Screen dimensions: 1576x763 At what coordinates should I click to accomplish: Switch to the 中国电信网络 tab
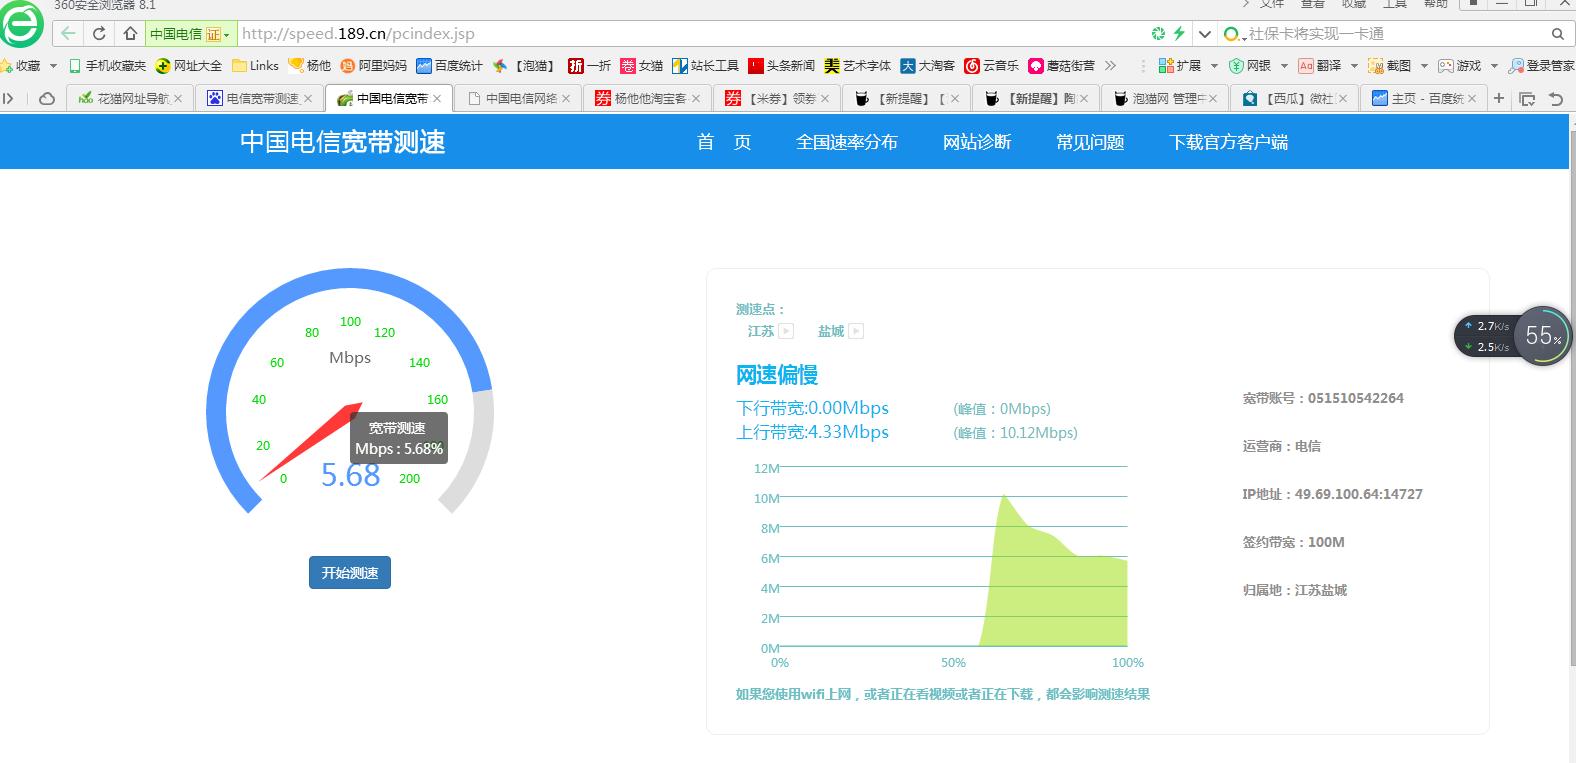pyautogui.click(x=518, y=98)
